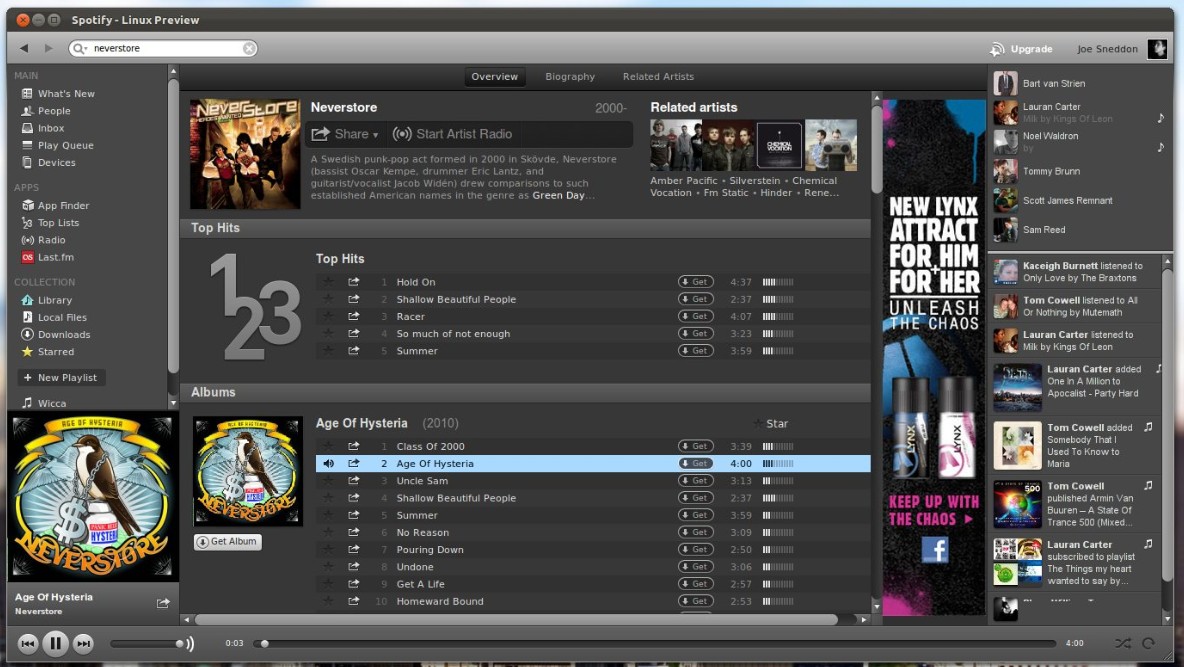The height and width of the screenshot is (667, 1184).
Task: Share the Racer track icon
Action: click(x=353, y=317)
